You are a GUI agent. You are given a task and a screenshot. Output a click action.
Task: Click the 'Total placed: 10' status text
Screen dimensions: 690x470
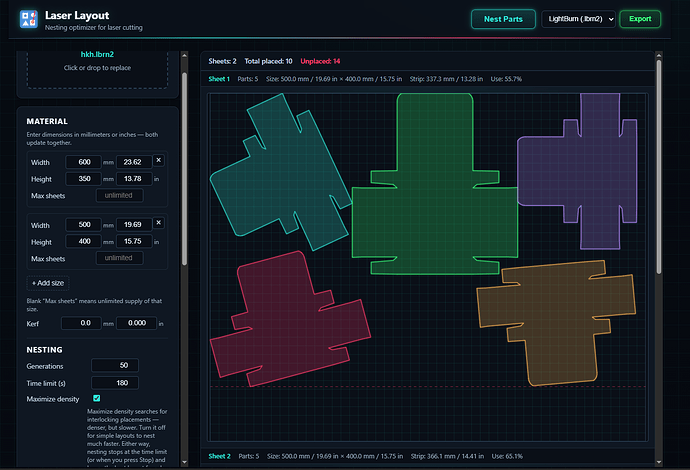click(x=268, y=61)
